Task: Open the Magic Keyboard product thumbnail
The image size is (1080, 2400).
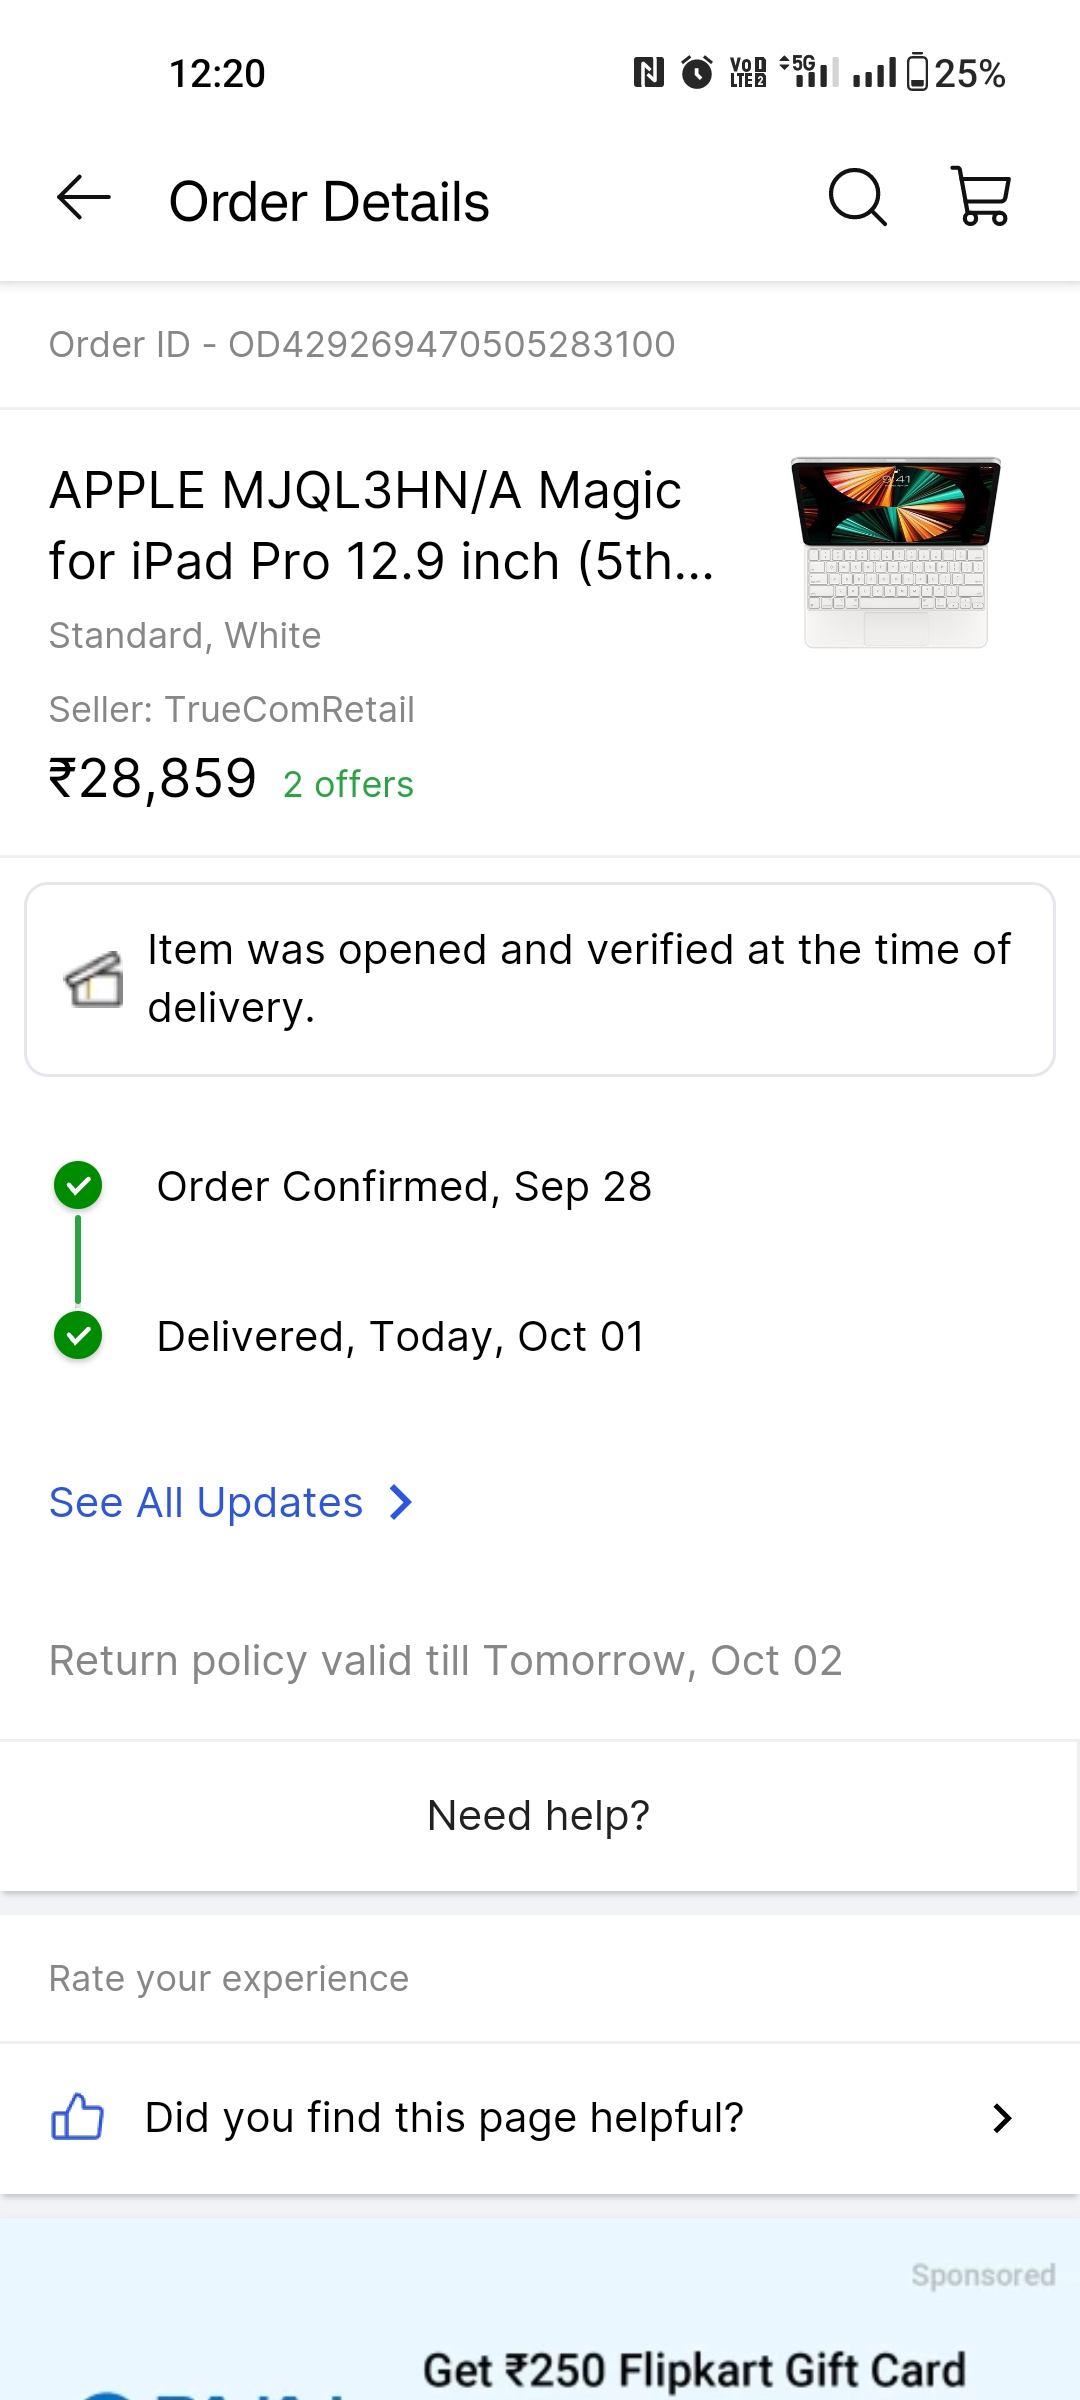Action: click(x=895, y=553)
